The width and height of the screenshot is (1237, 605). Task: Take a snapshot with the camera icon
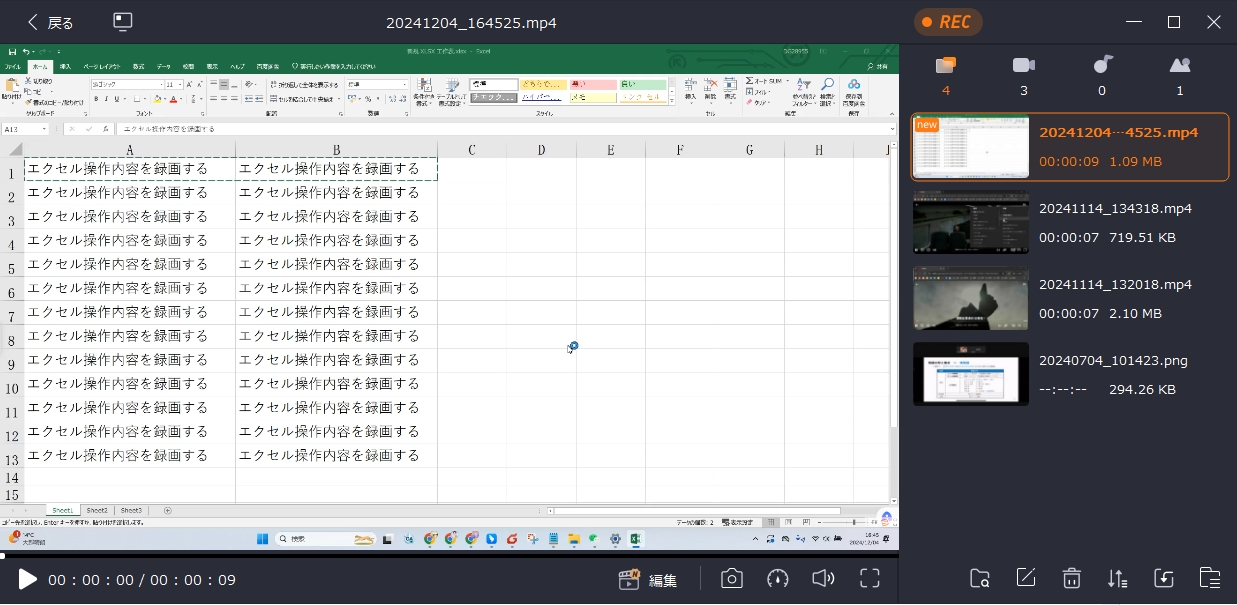tap(732, 579)
